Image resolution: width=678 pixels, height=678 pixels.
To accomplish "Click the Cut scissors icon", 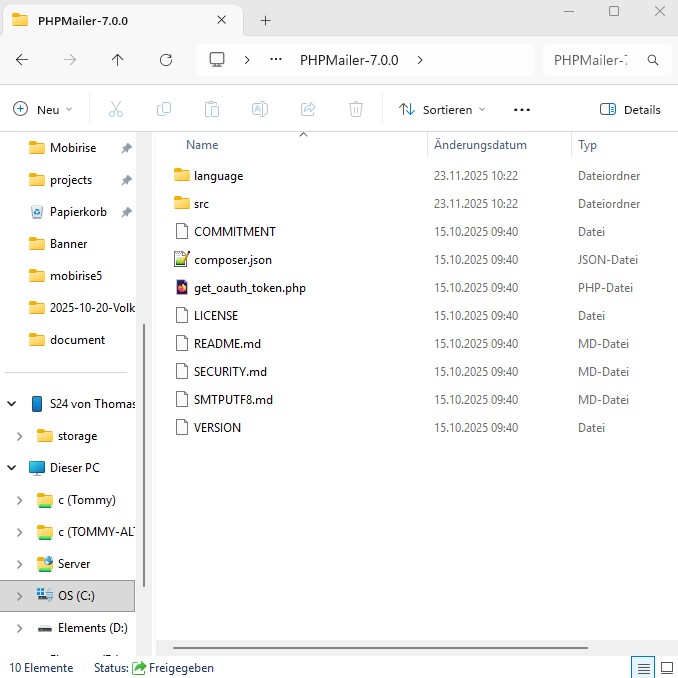I will coord(116,109).
